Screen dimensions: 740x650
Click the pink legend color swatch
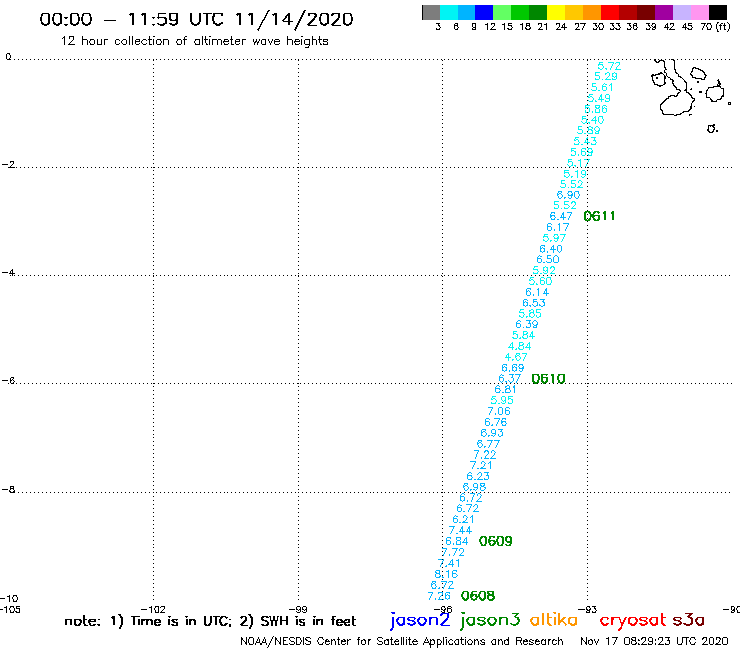point(699,12)
